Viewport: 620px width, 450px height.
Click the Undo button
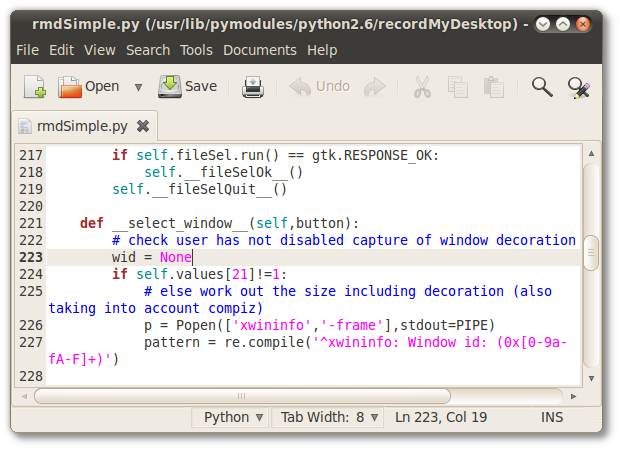pos(319,86)
